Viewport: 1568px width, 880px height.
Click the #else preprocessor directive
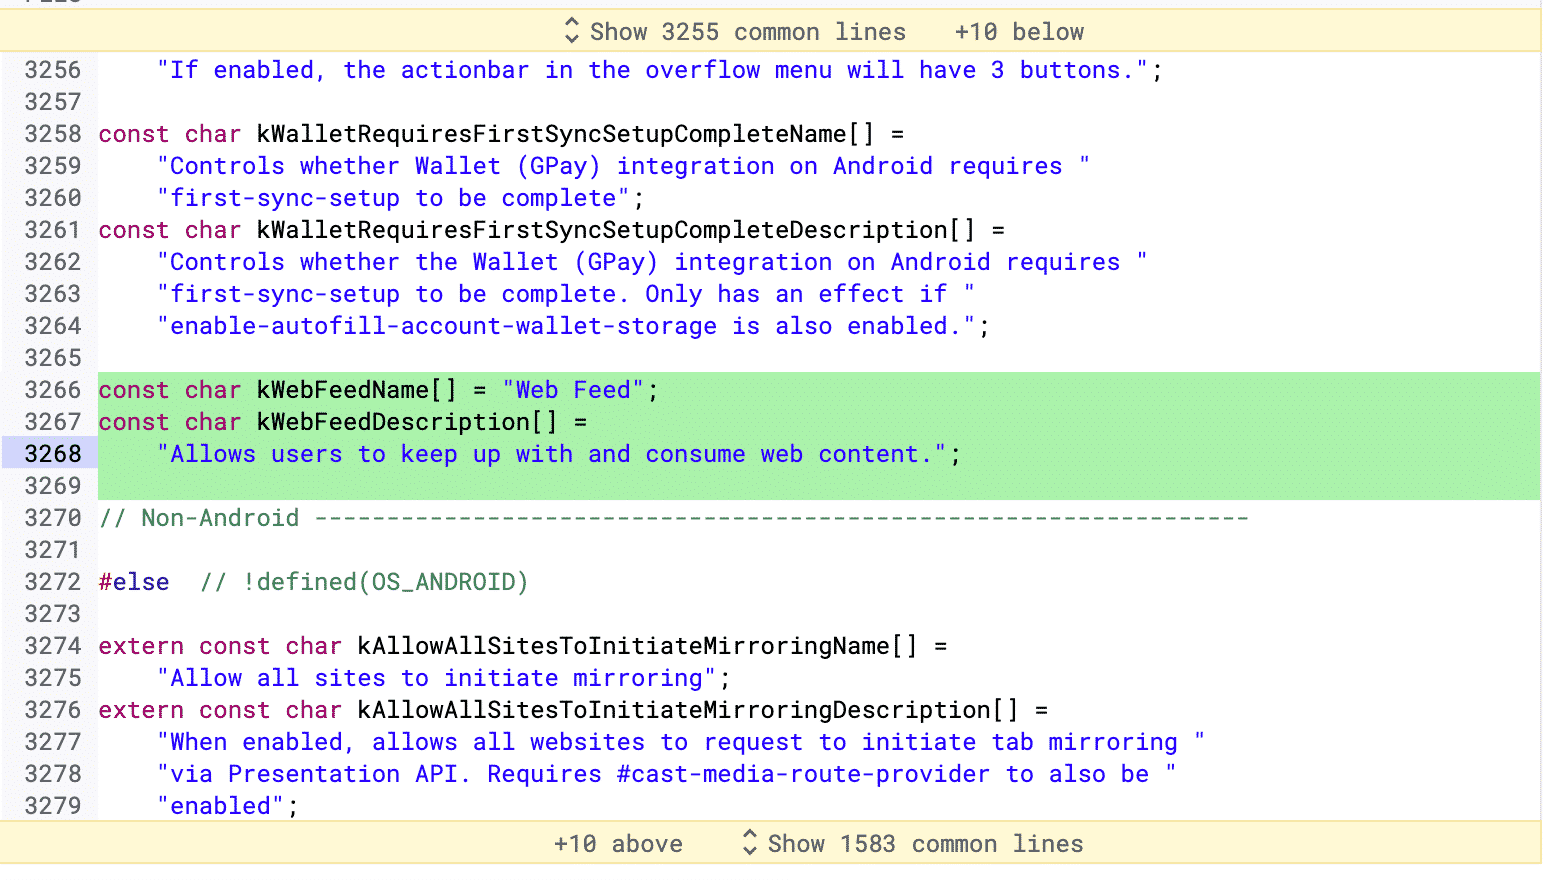click(134, 582)
